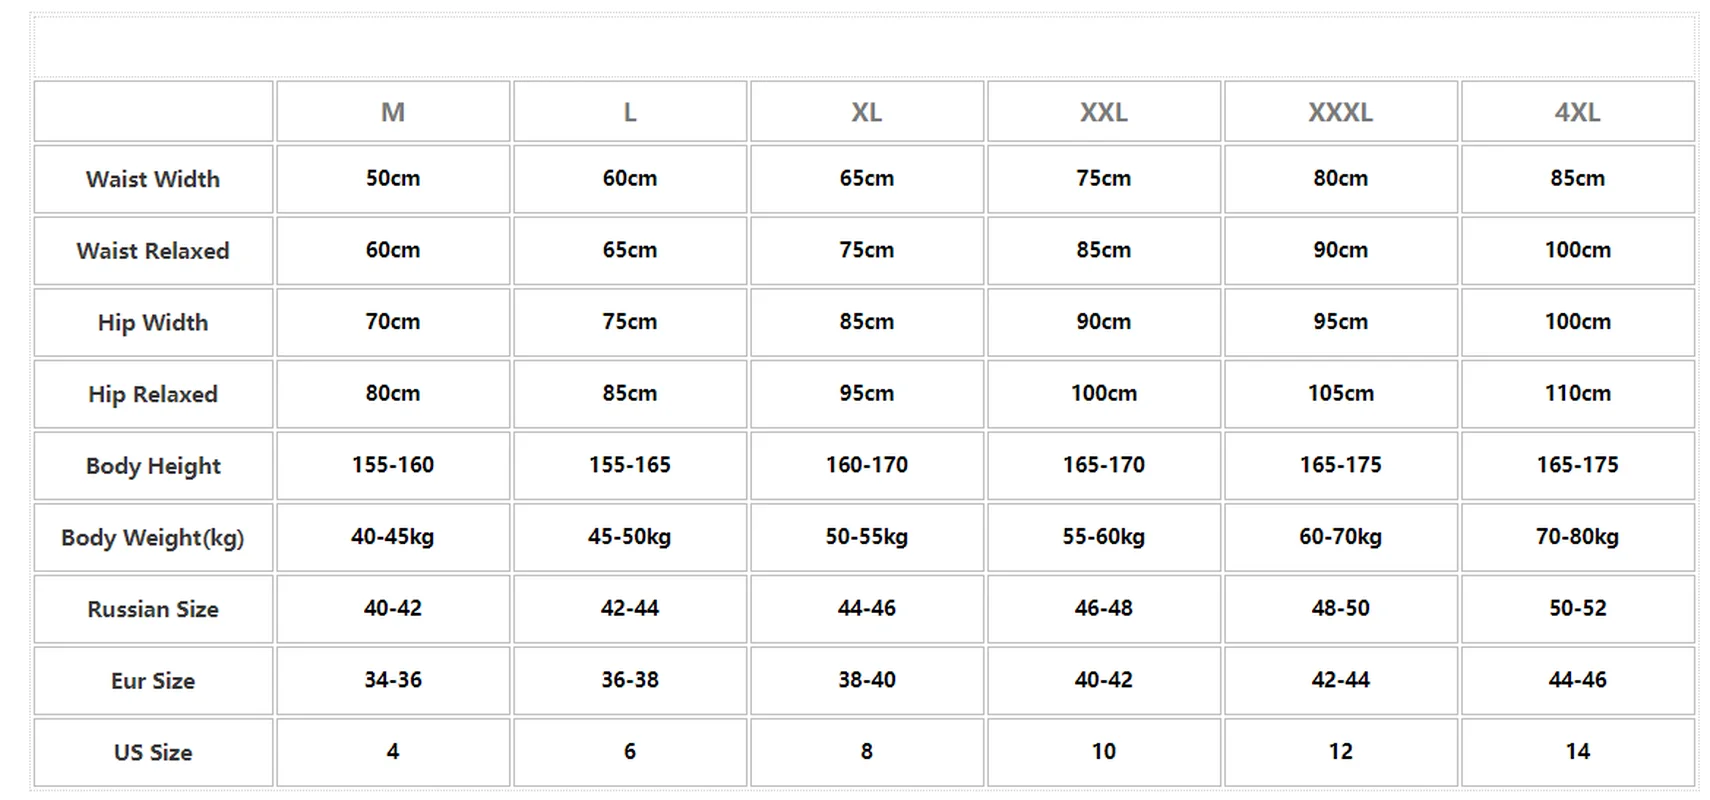Click the 50-52 Russian Size cell

[x=1577, y=608]
